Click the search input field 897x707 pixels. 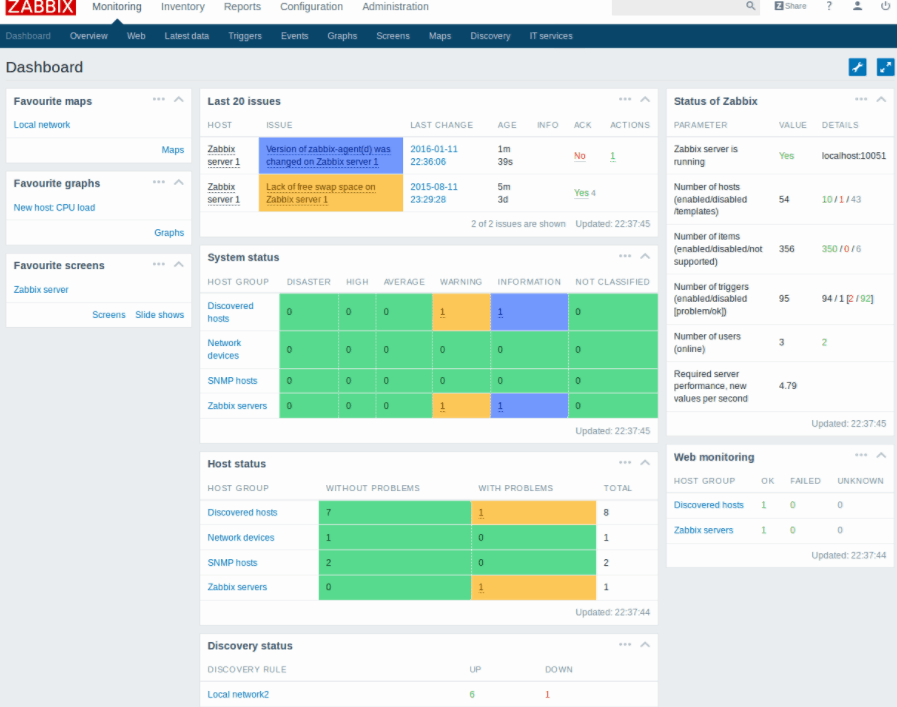point(678,6)
